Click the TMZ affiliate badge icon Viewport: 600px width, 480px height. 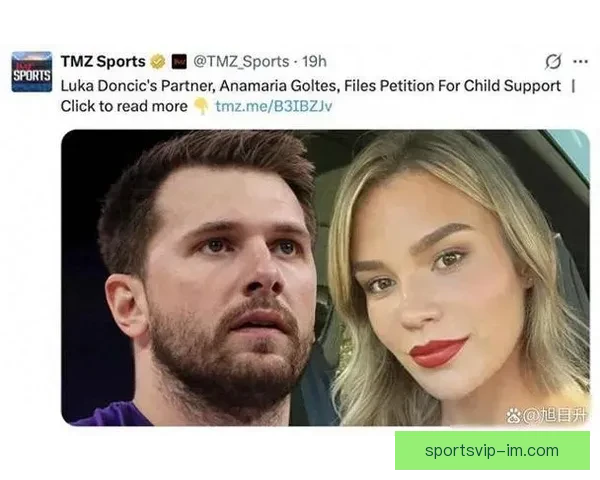pyautogui.click(x=179, y=62)
